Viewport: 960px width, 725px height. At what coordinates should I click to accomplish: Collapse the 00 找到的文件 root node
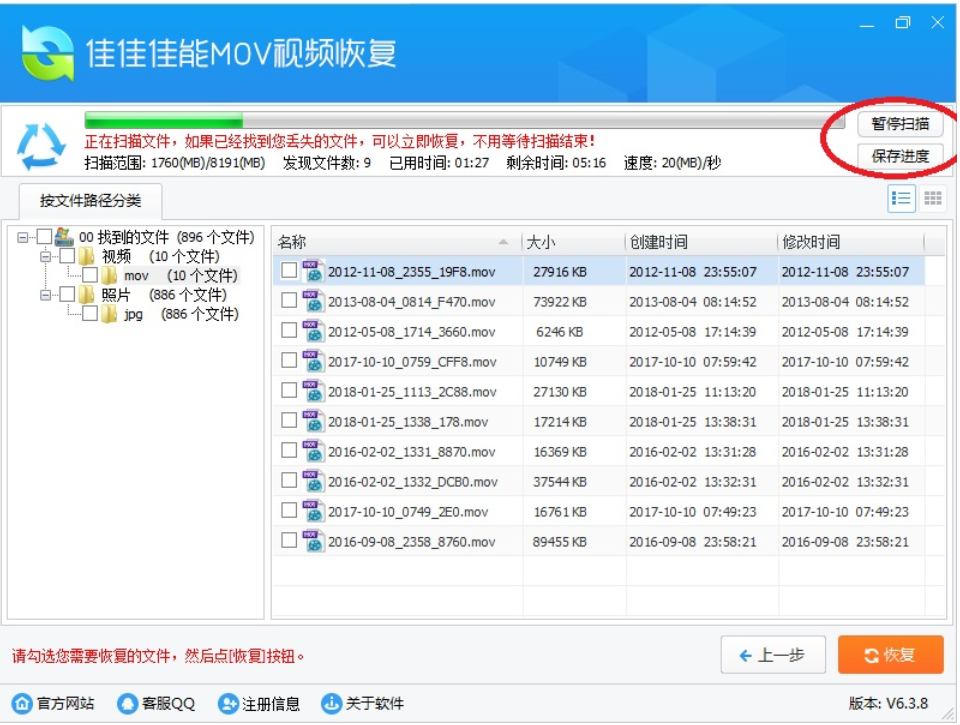tap(23, 237)
